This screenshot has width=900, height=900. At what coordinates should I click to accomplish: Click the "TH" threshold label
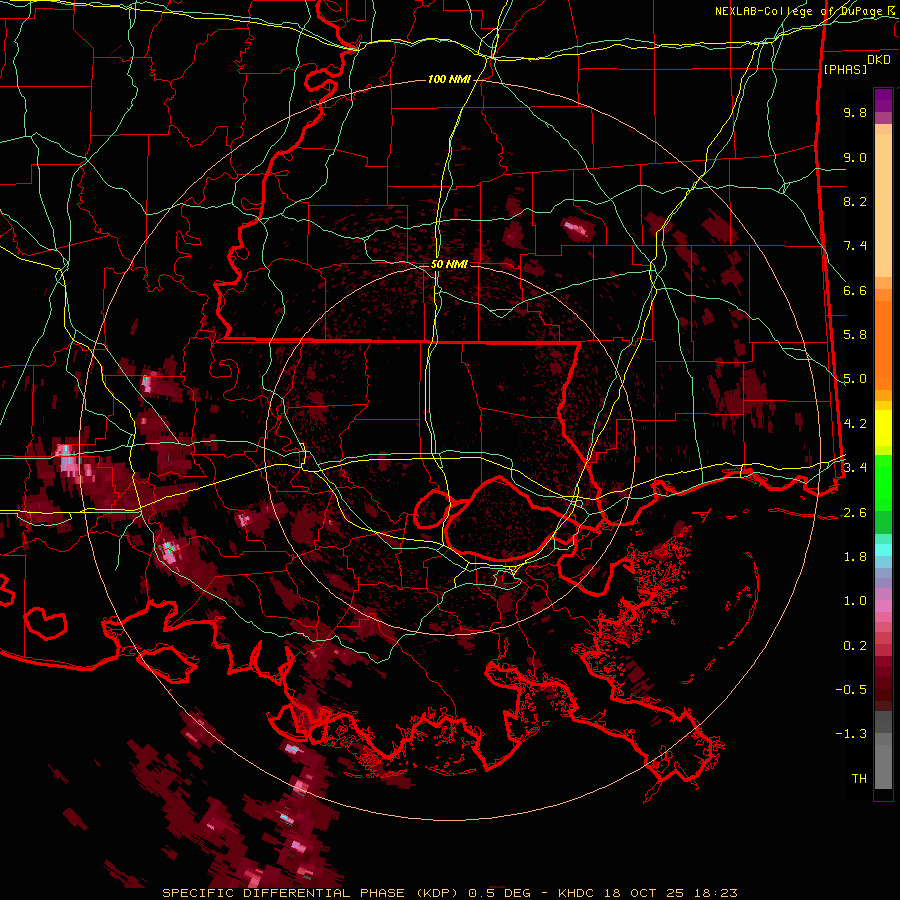click(859, 779)
